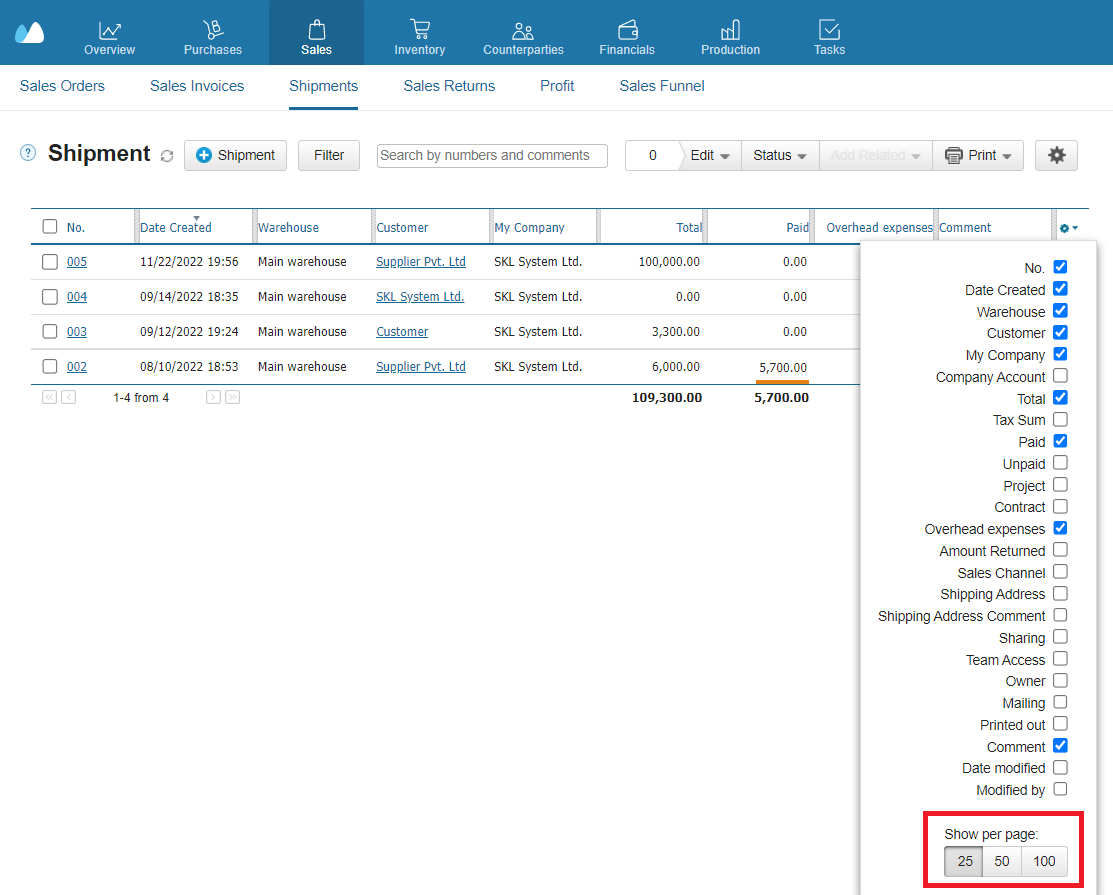Switch to Sales Invoices tab
Image resolution: width=1113 pixels, height=895 pixels.
(x=197, y=86)
